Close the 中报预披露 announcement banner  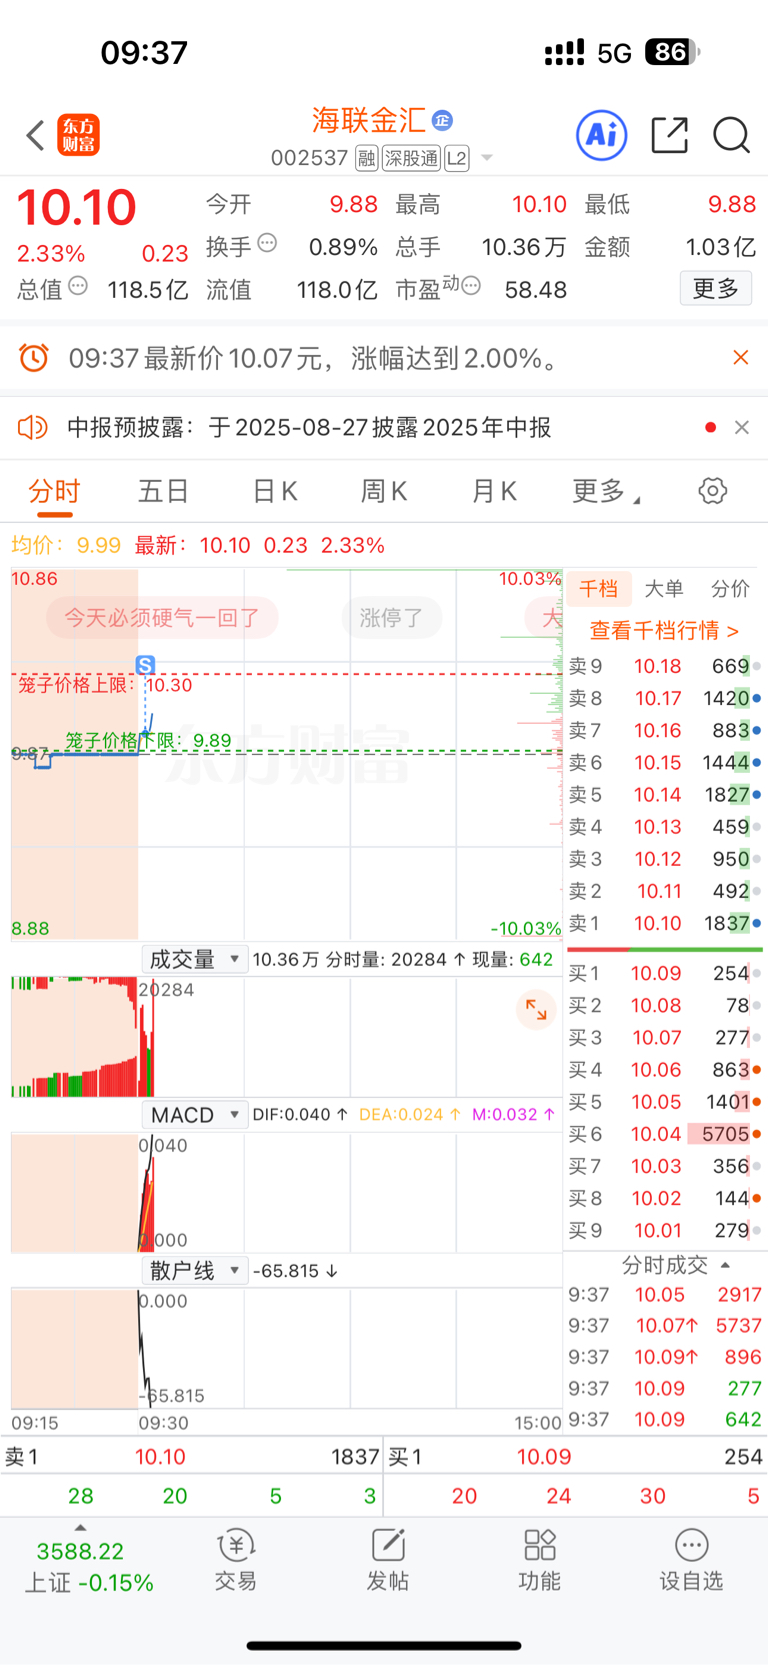(742, 428)
